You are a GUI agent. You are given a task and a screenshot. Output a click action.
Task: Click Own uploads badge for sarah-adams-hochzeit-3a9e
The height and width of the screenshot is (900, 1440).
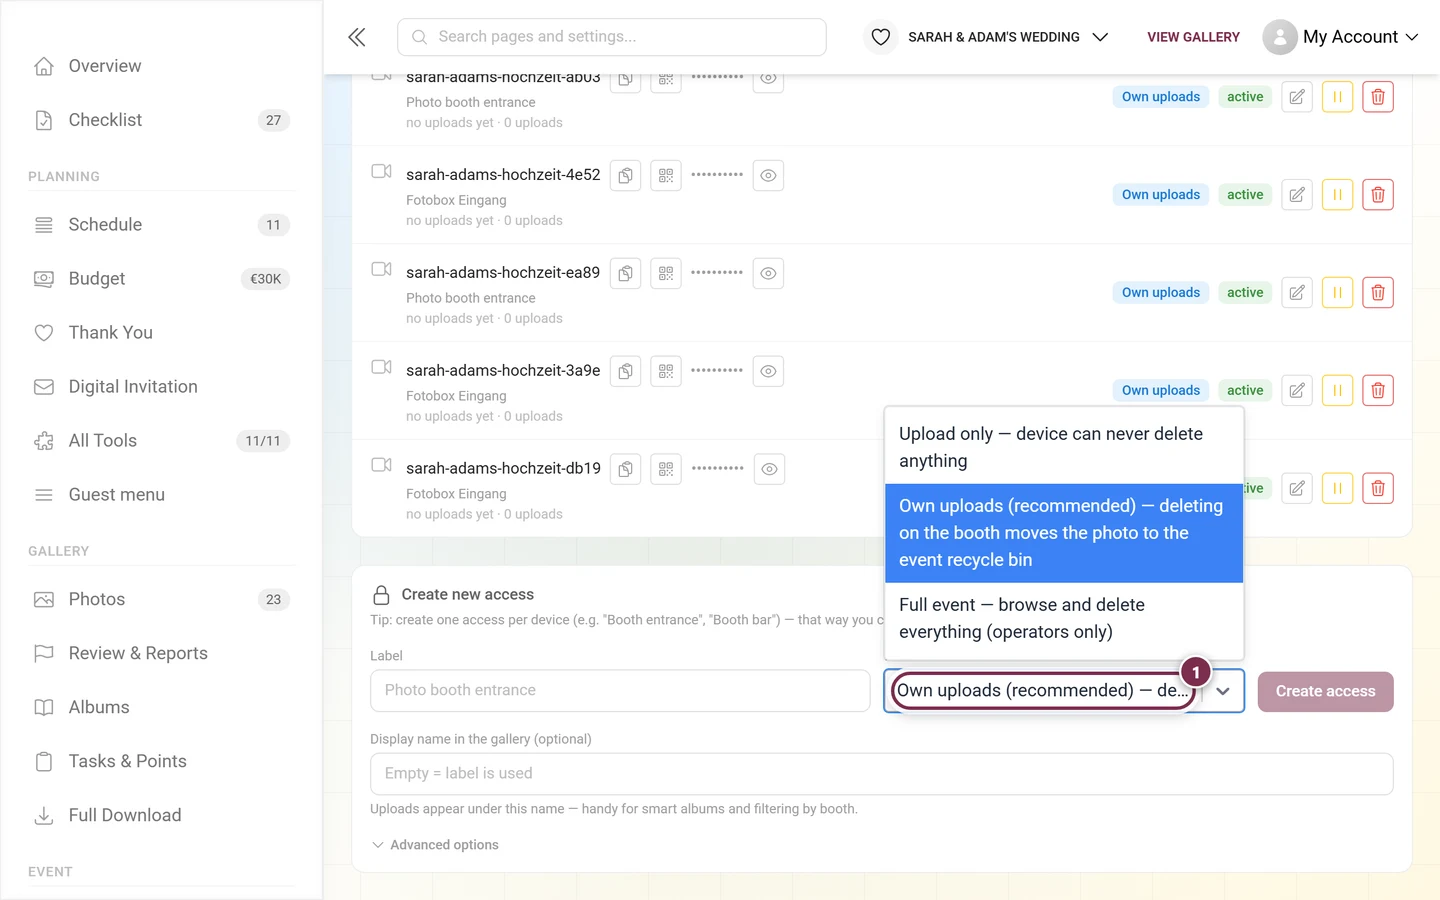pos(1160,391)
